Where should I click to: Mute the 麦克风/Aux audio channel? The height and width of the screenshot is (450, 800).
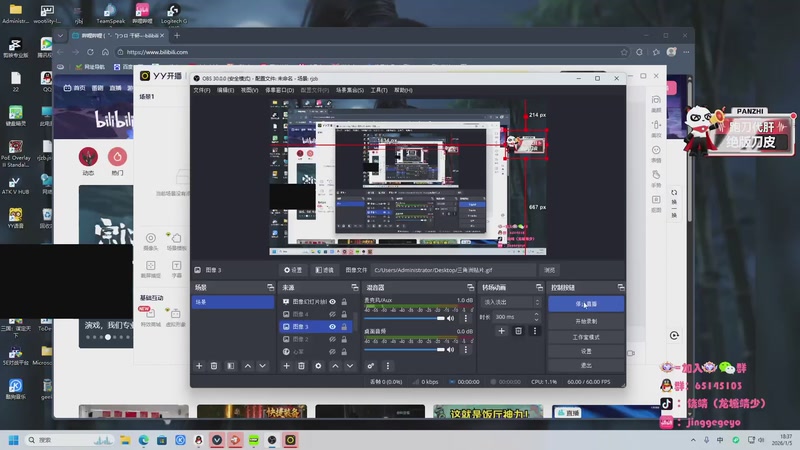(x=451, y=318)
